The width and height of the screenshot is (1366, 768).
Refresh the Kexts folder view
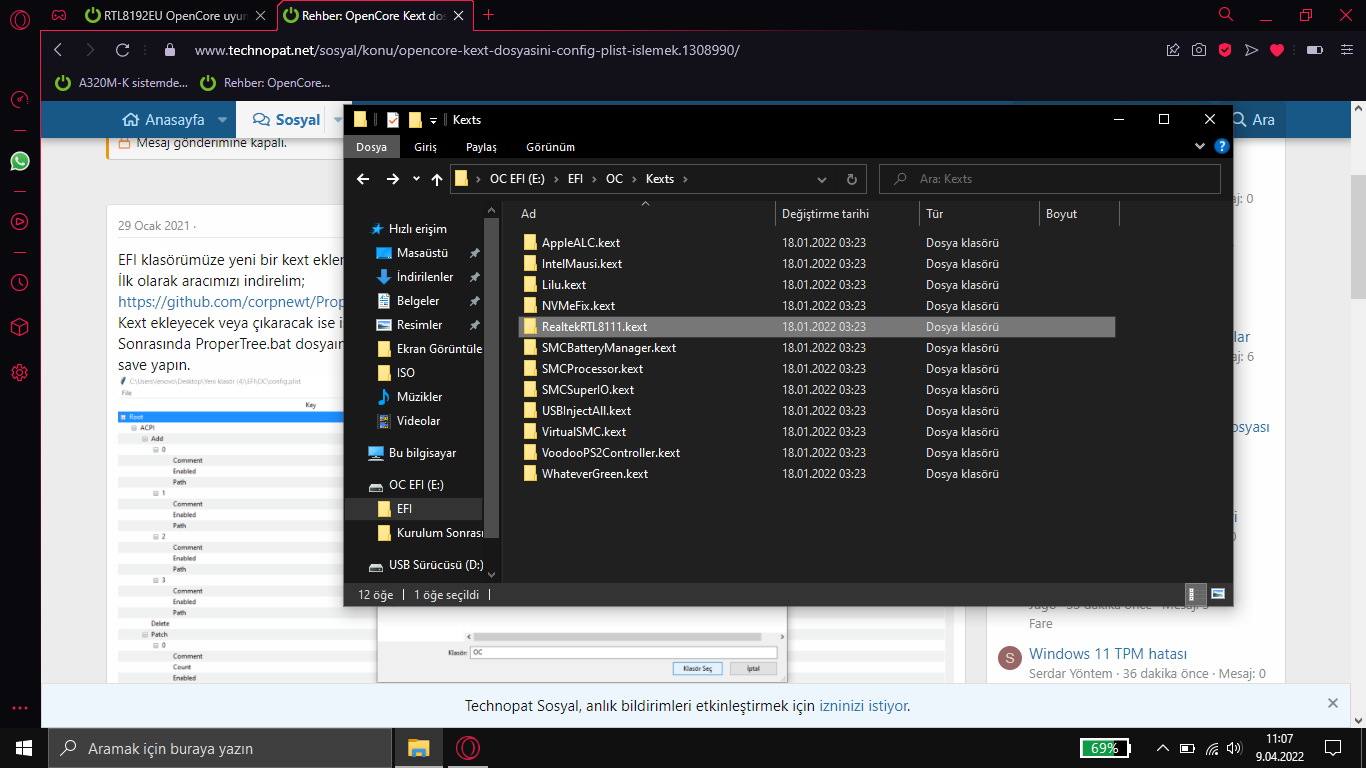pos(851,179)
